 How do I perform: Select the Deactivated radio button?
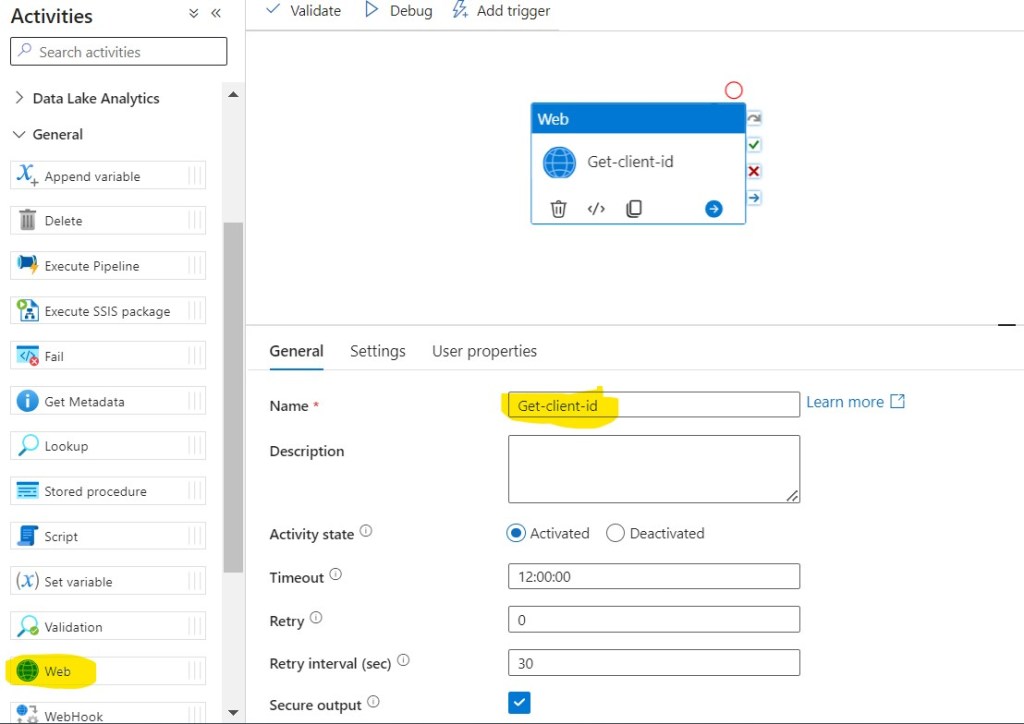[x=615, y=533]
